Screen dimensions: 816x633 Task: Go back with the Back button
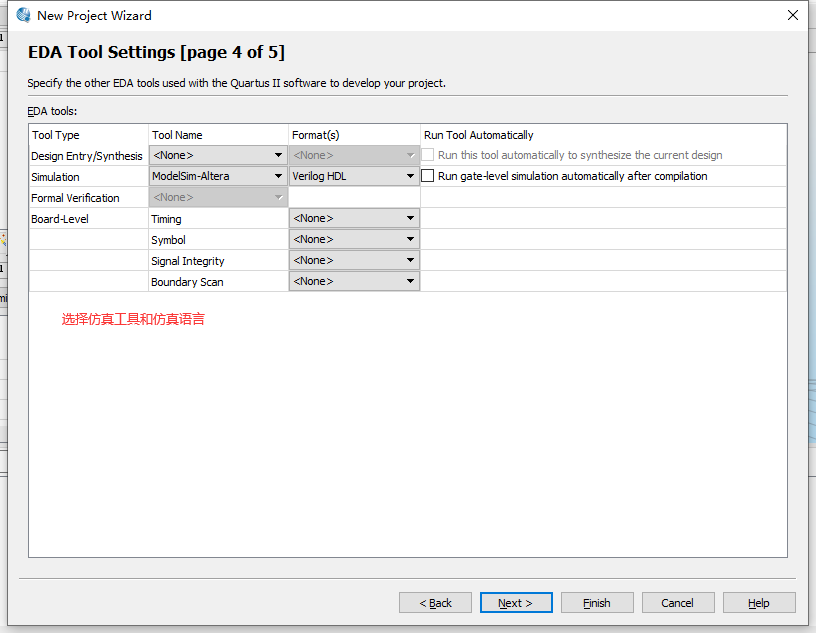(x=436, y=603)
